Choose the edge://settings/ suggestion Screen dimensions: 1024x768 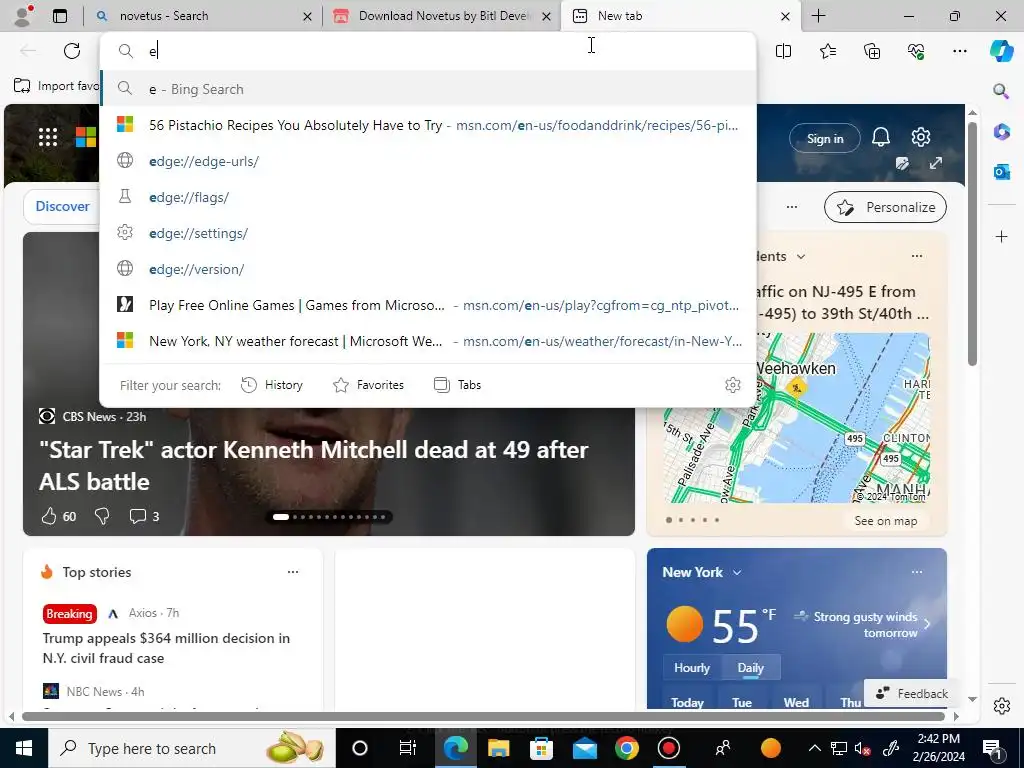pyautogui.click(x=428, y=232)
